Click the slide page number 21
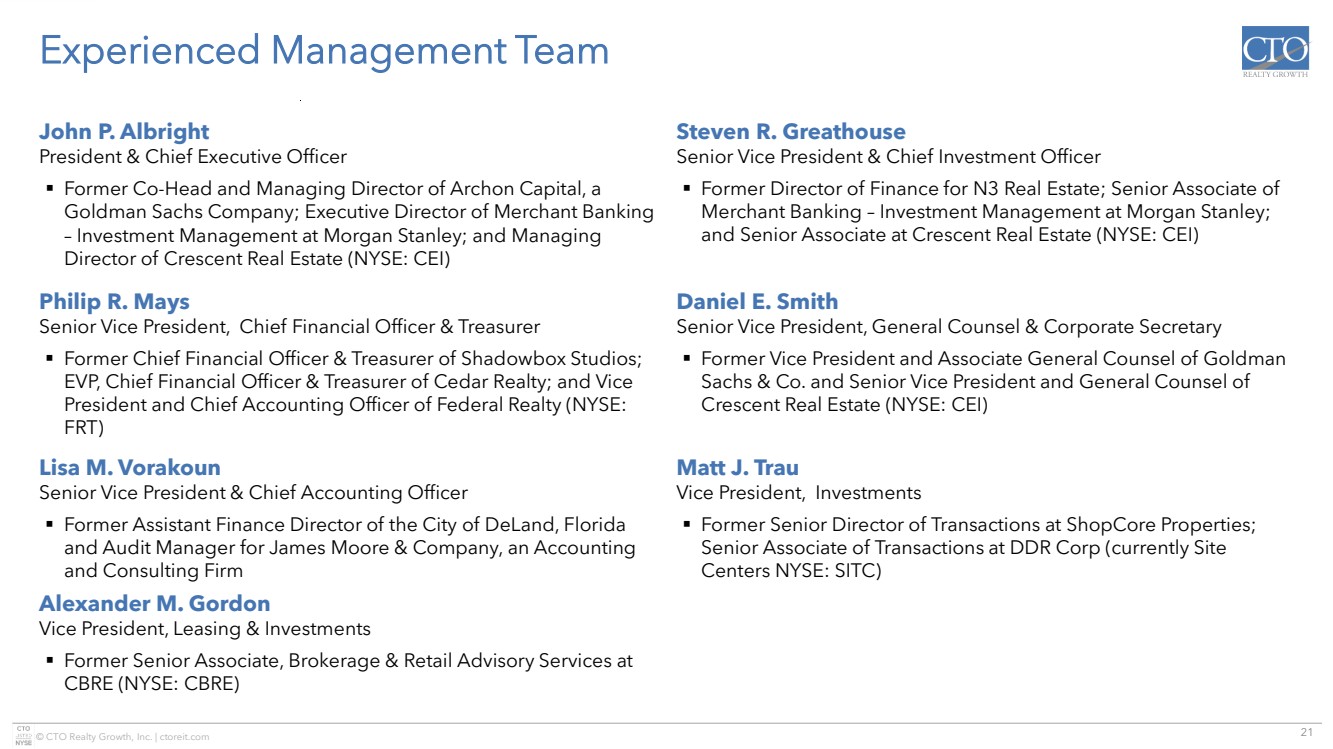Screen dimensions: 1333x749 [x=1306, y=733]
